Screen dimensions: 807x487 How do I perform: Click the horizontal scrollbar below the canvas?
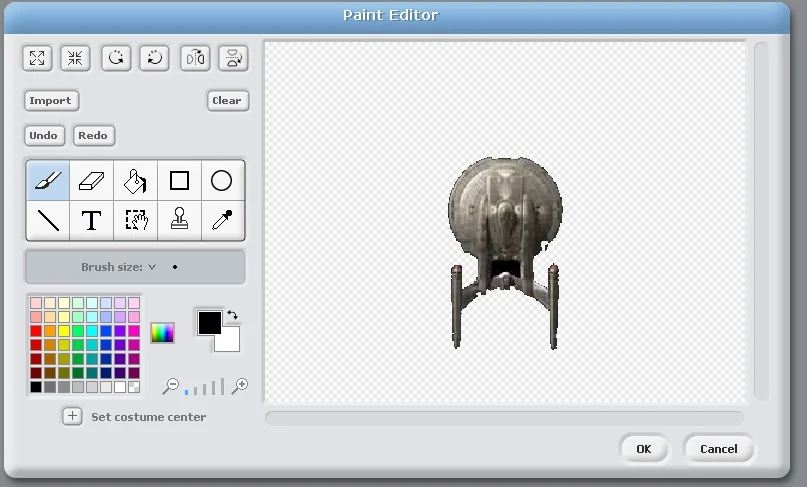click(x=504, y=418)
